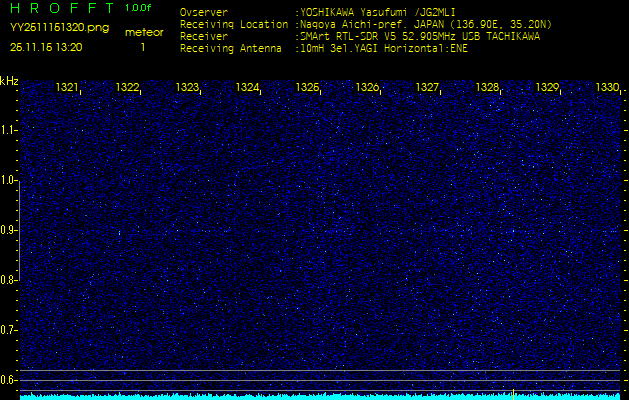Select the 1323 time tick
The image size is (629, 400).
187,88
